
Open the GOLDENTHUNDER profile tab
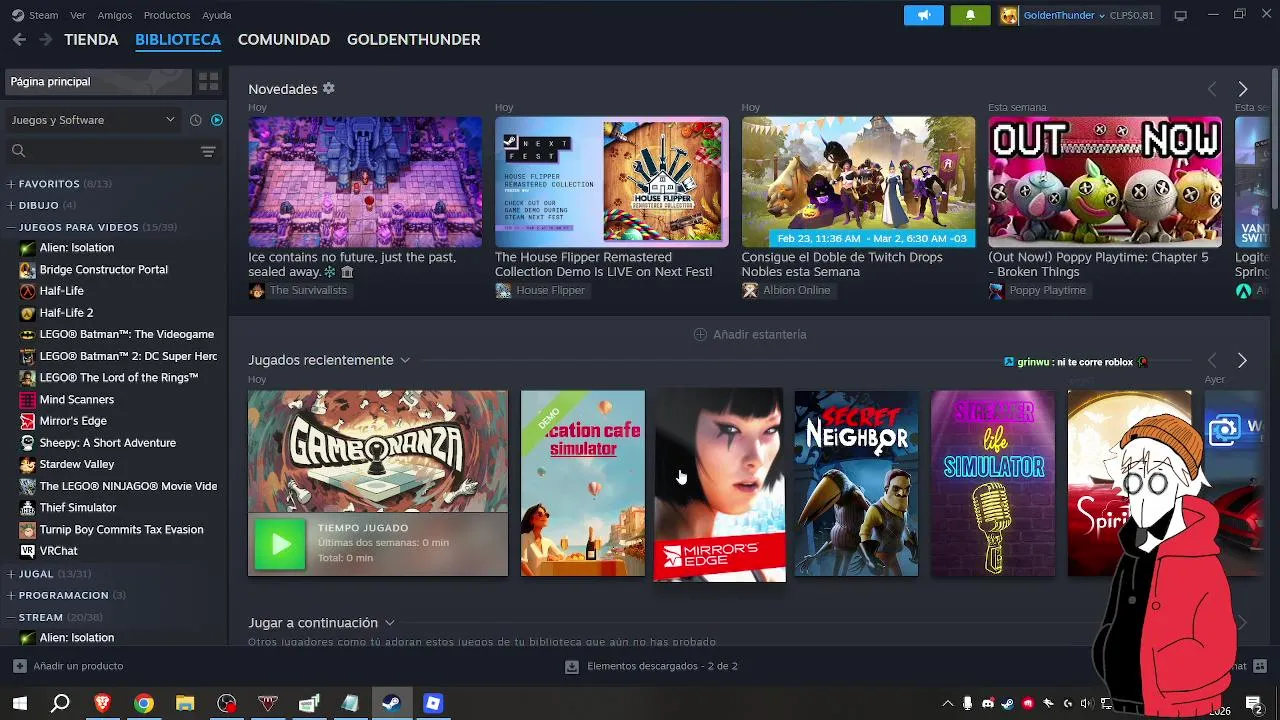click(413, 39)
